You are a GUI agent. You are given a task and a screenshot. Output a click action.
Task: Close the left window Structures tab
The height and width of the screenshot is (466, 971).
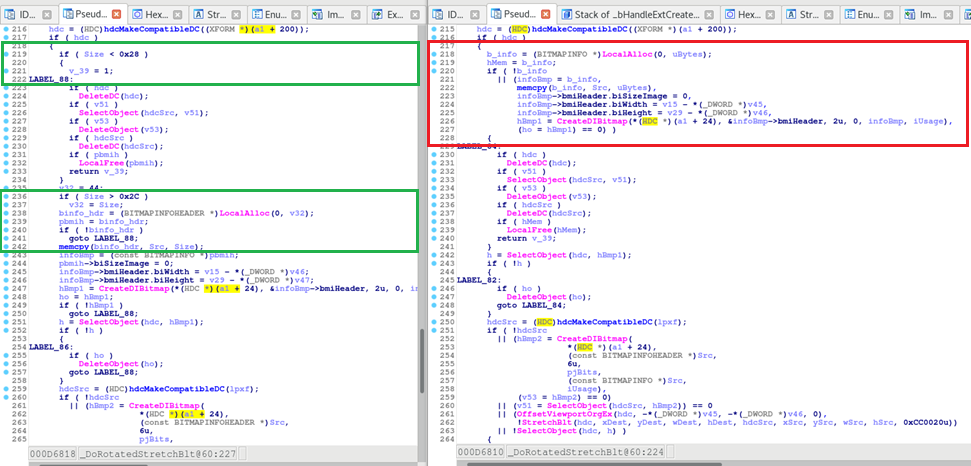pos(237,14)
